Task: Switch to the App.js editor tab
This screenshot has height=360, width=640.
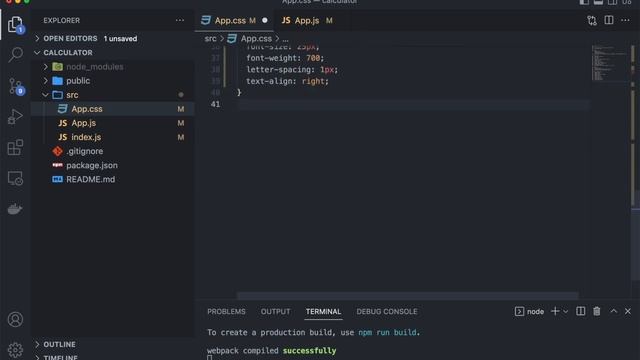Action: (307, 20)
